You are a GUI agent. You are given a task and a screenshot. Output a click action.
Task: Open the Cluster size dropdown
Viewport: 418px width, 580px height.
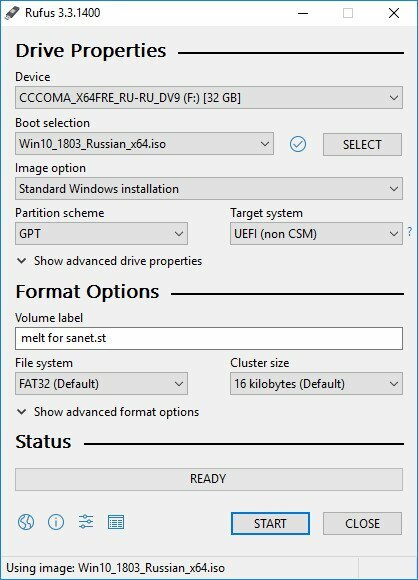(316, 384)
